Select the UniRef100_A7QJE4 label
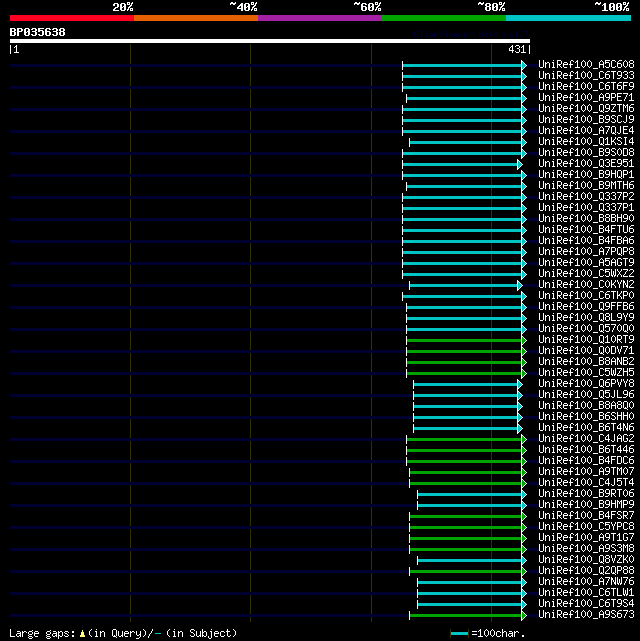 tap(586, 131)
